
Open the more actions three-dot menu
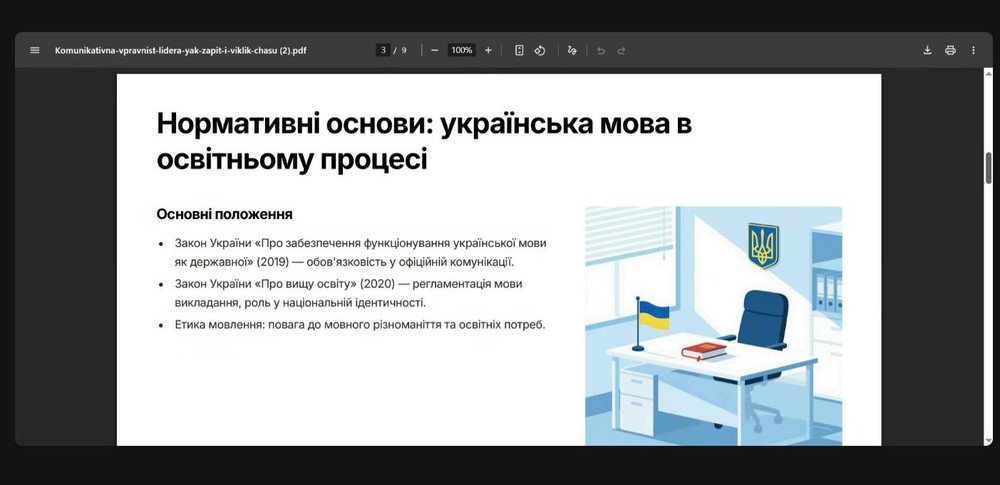973,50
